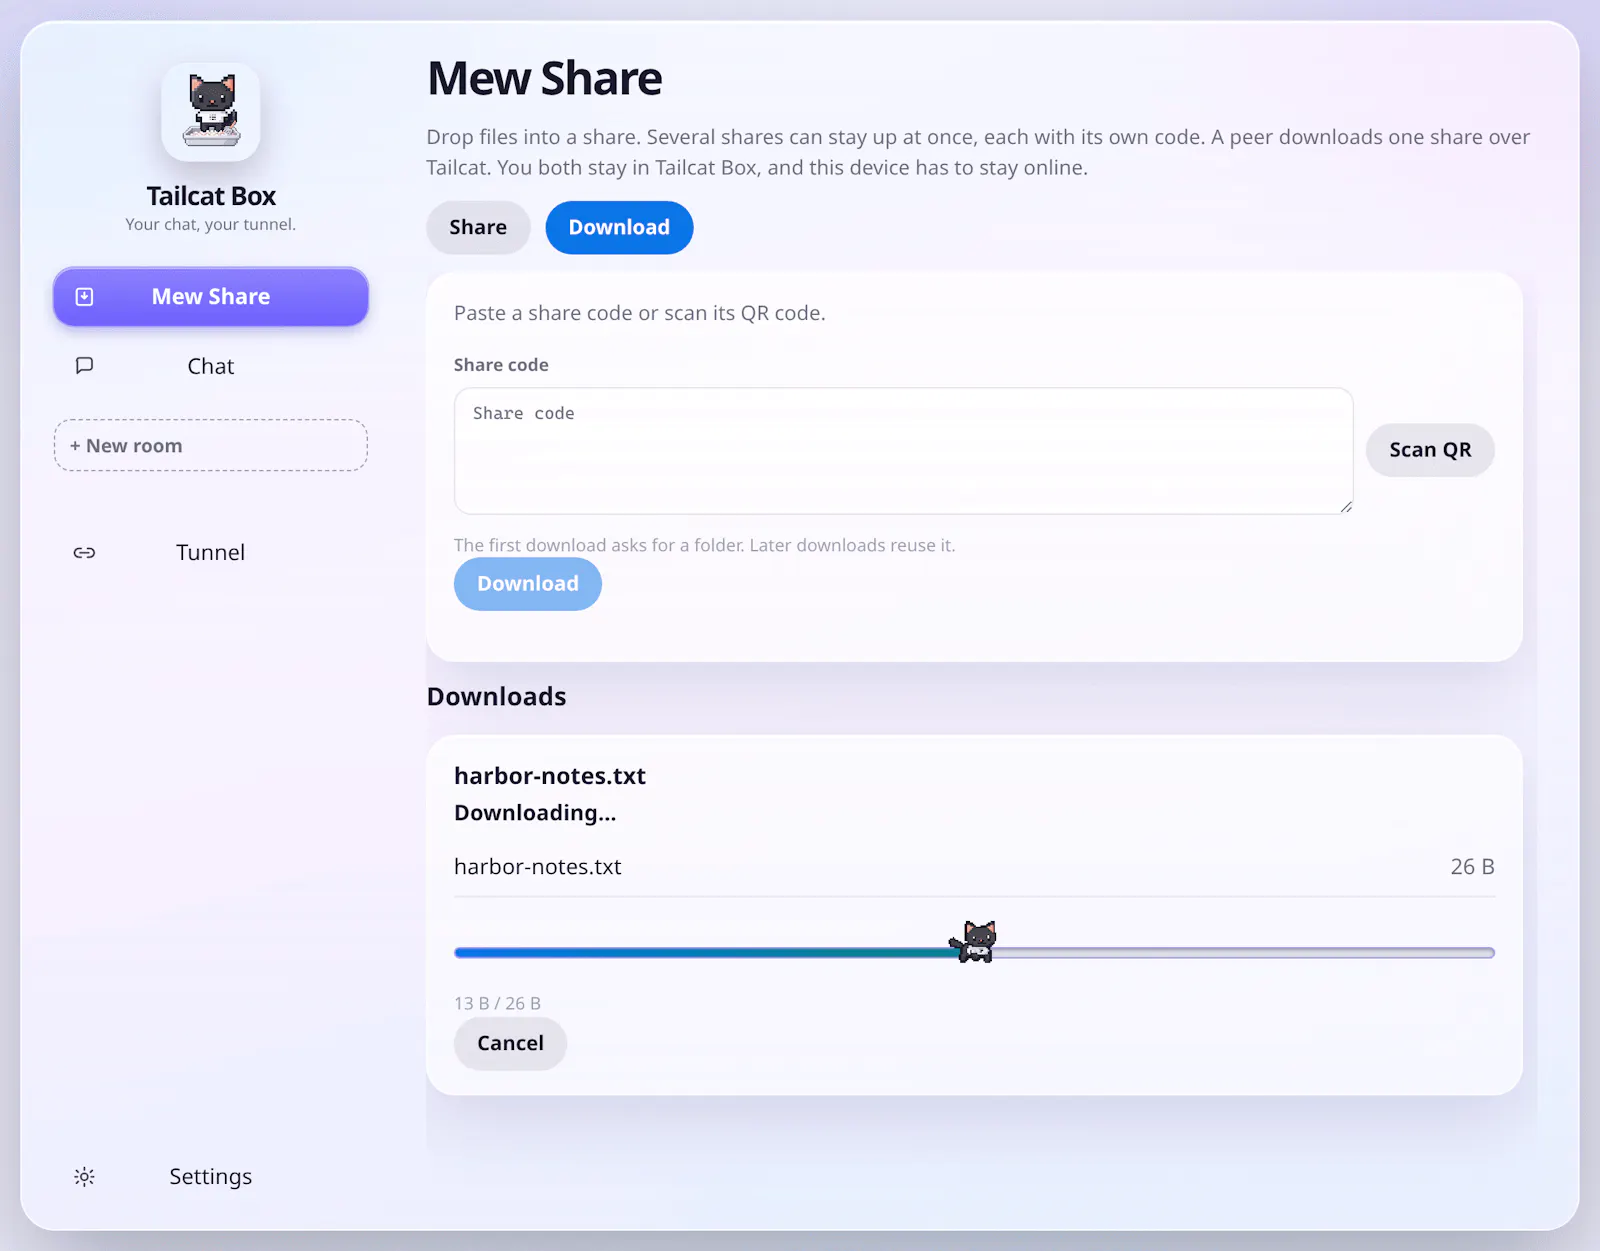Cancel the harbor-notes.txt download

coord(510,1044)
